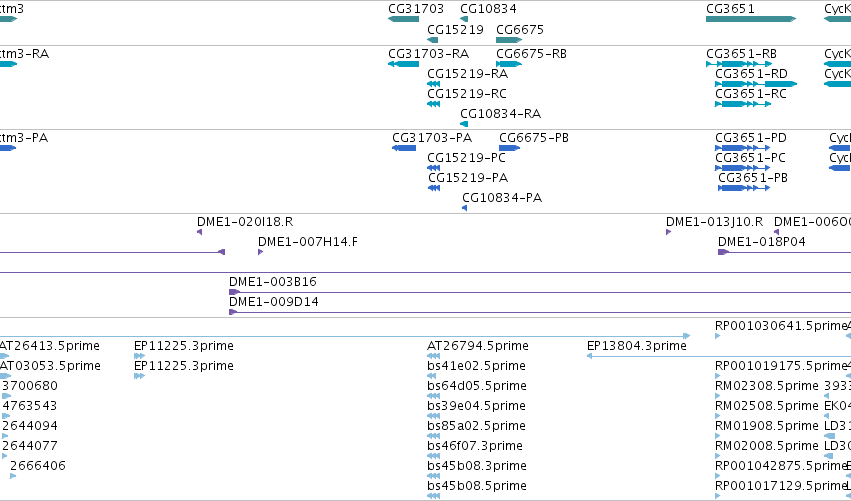
Task: Select the EP11225.3prime top feature
Action: pos(139,356)
